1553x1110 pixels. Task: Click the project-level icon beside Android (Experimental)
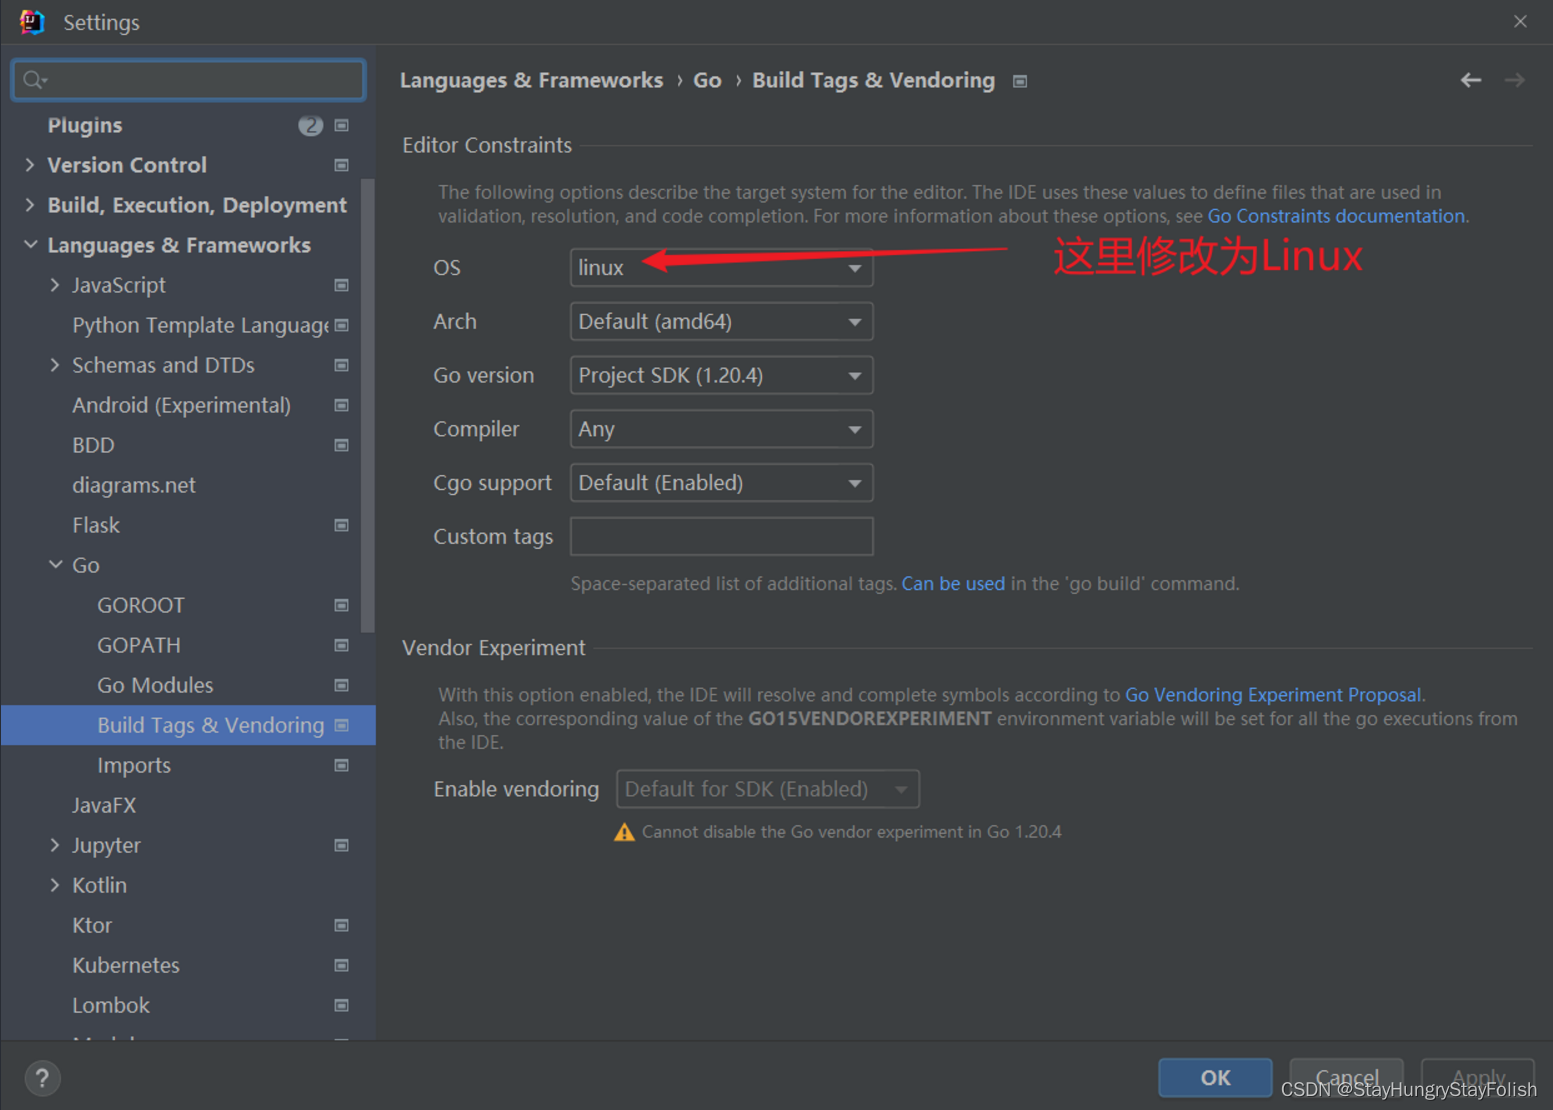pos(341,405)
